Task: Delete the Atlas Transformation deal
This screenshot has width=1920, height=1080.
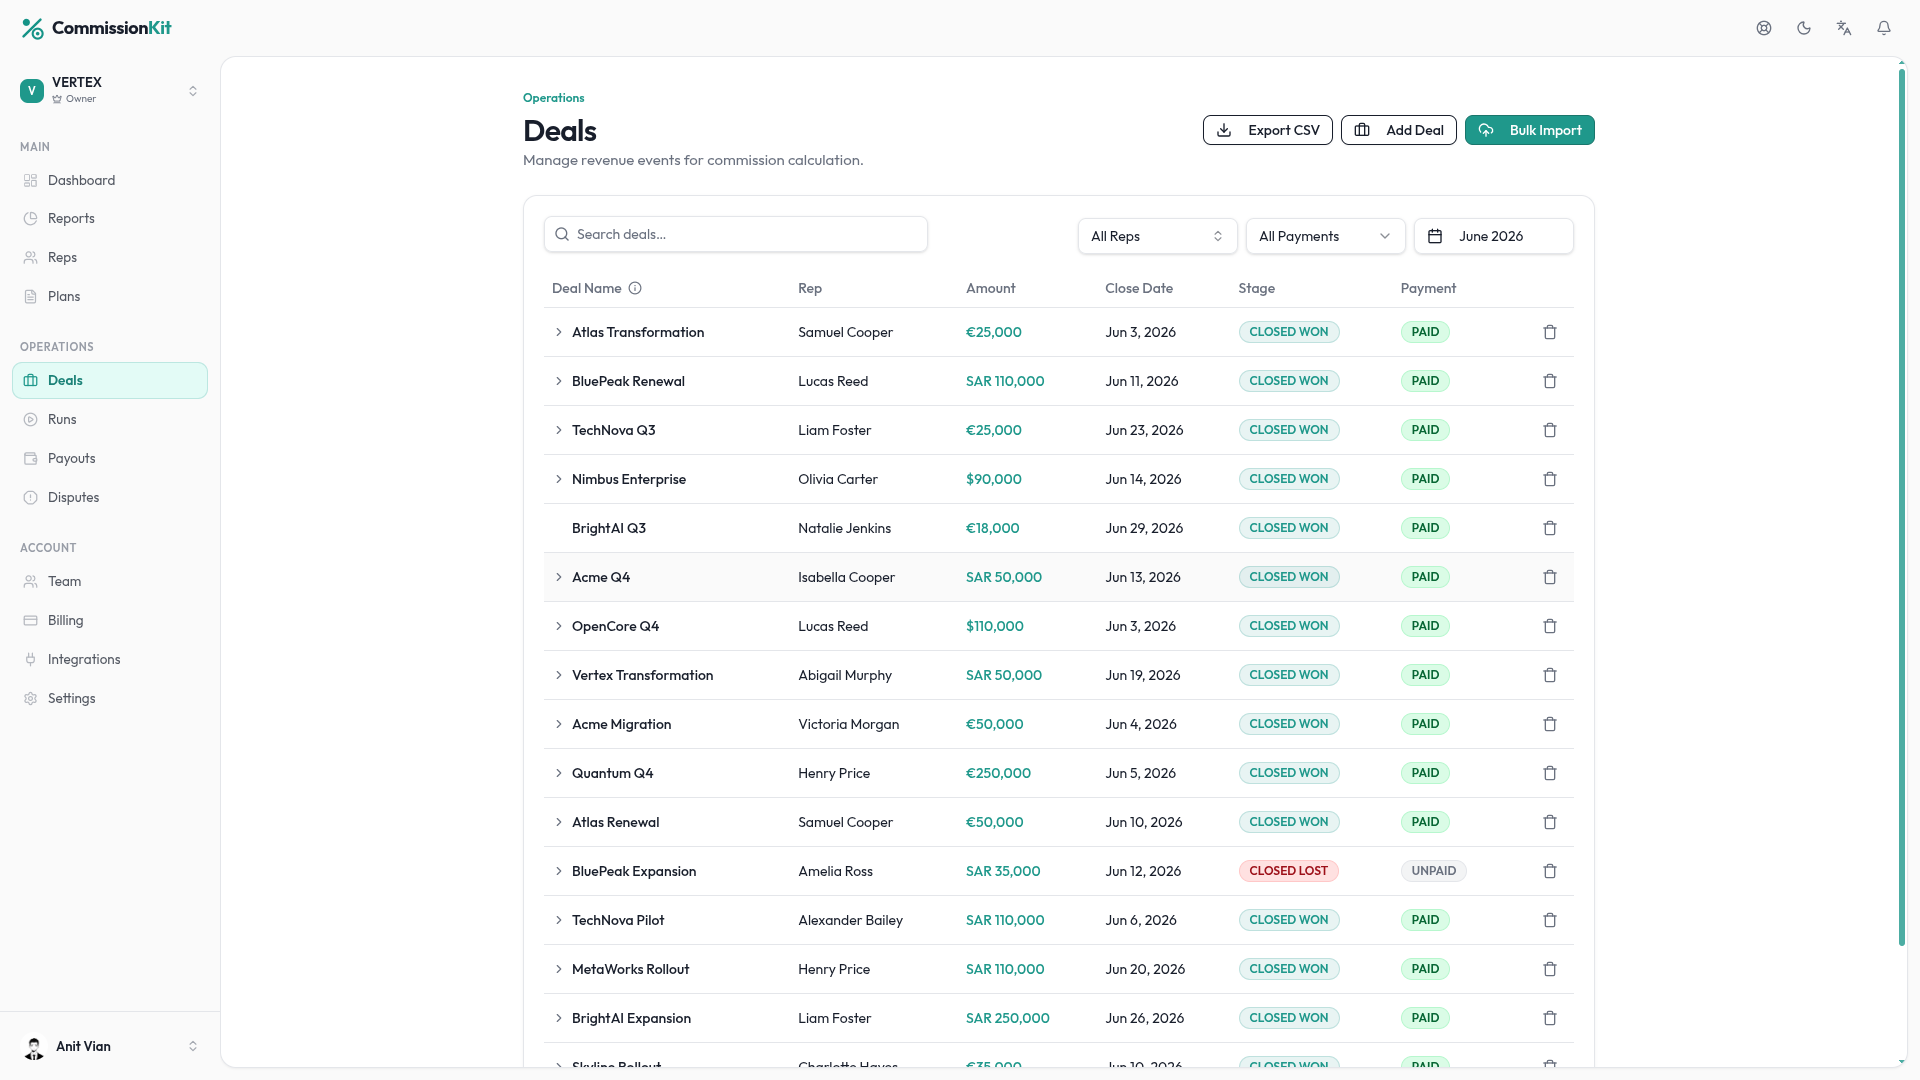Action: tap(1550, 332)
